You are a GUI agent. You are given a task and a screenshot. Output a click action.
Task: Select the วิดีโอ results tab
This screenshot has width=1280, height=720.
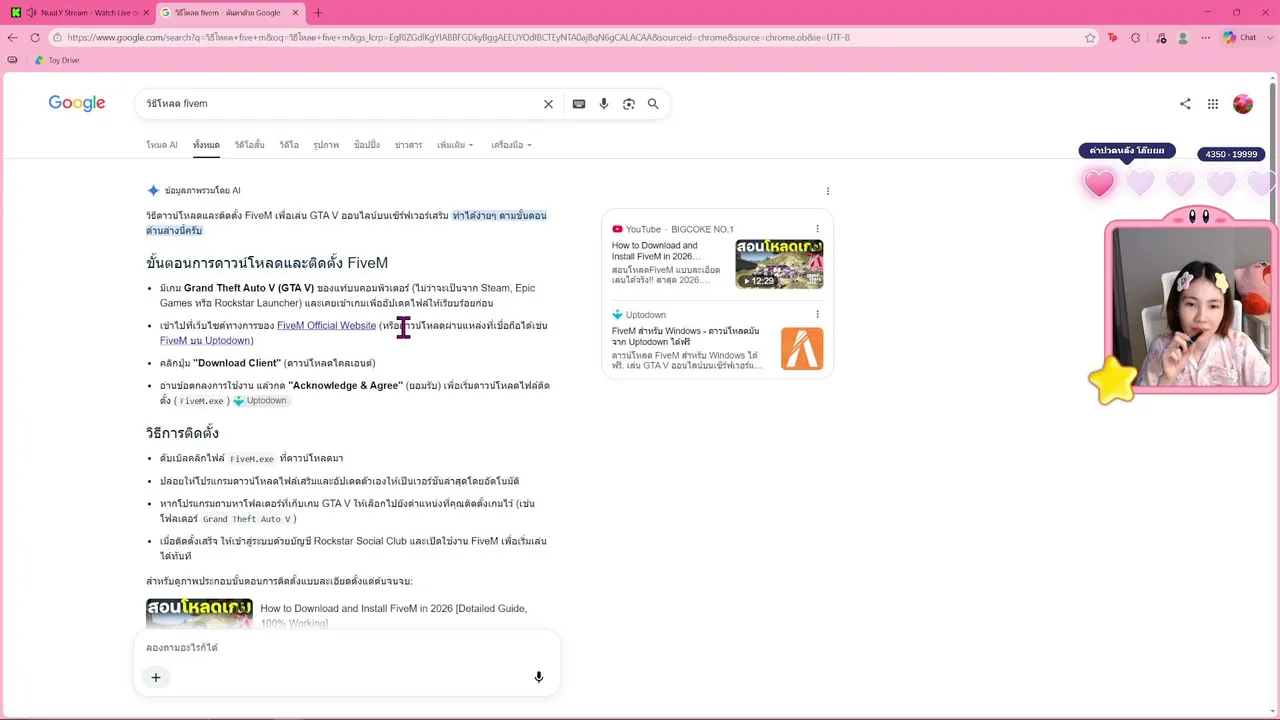tap(289, 145)
